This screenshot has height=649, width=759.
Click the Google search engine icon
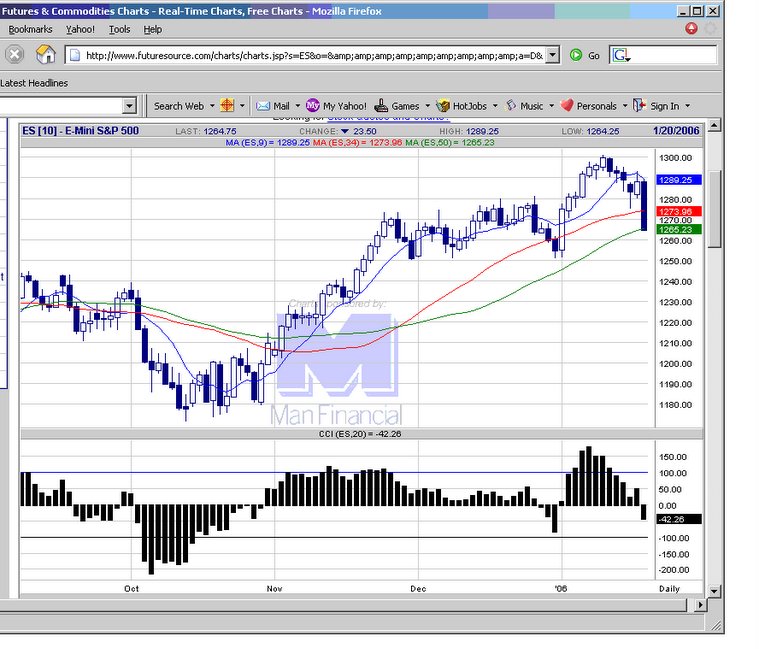point(621,55)
